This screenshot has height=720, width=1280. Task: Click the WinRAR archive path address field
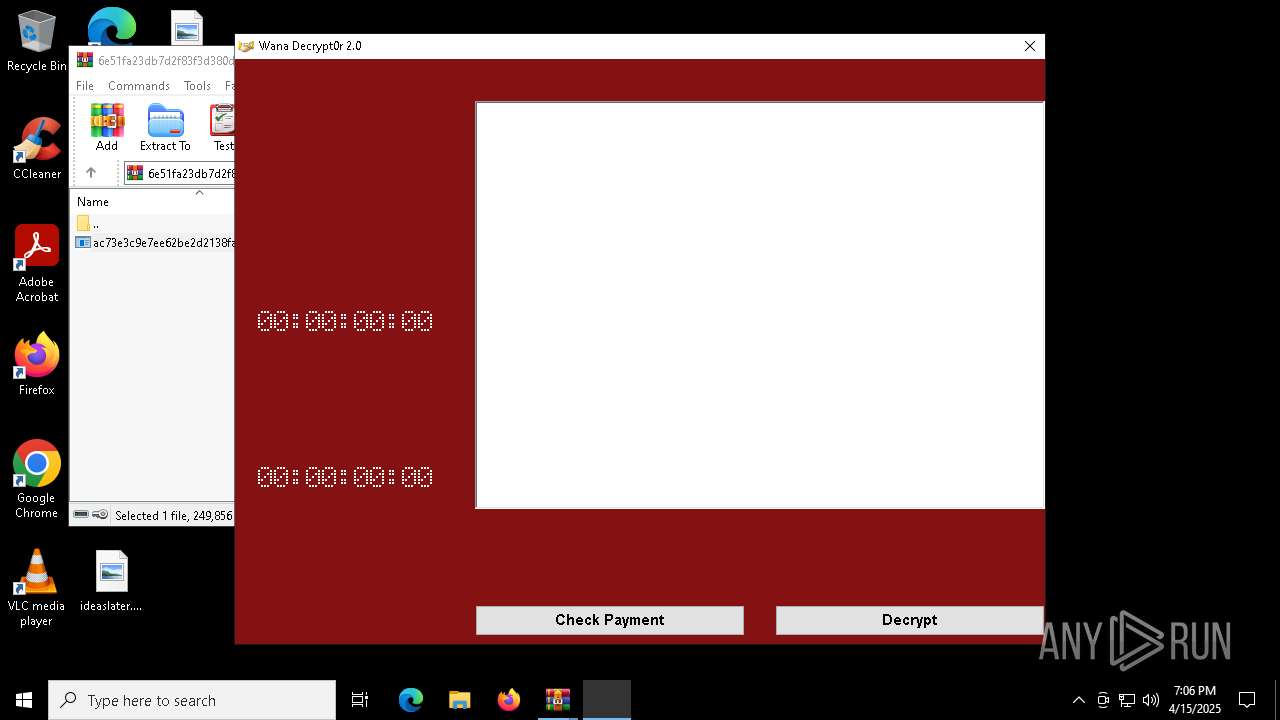coord(179,173)
